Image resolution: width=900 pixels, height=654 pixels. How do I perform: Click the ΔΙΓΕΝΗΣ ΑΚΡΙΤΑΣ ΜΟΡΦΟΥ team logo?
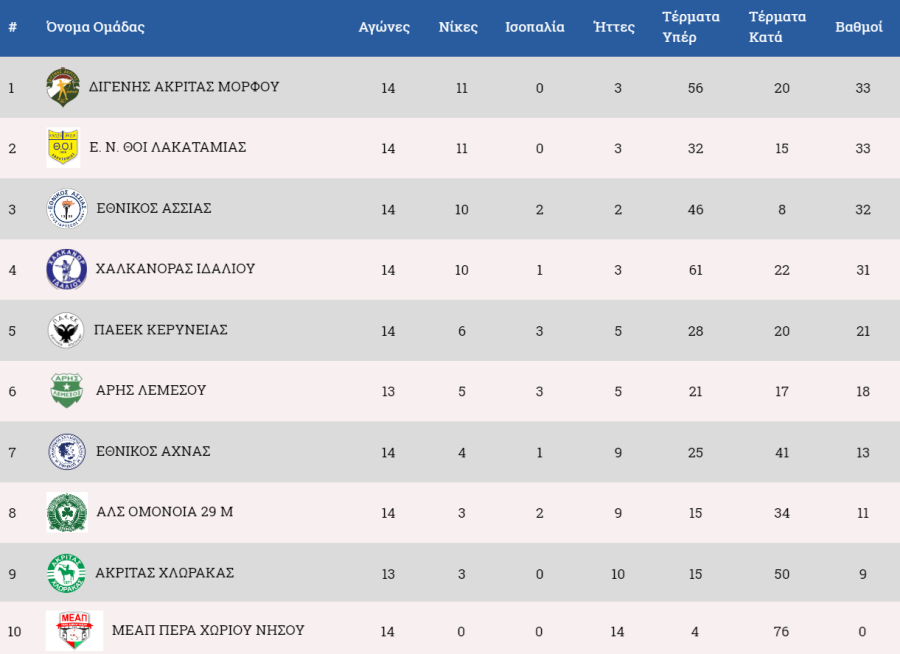pyautogui.click(x=63, y=87)
